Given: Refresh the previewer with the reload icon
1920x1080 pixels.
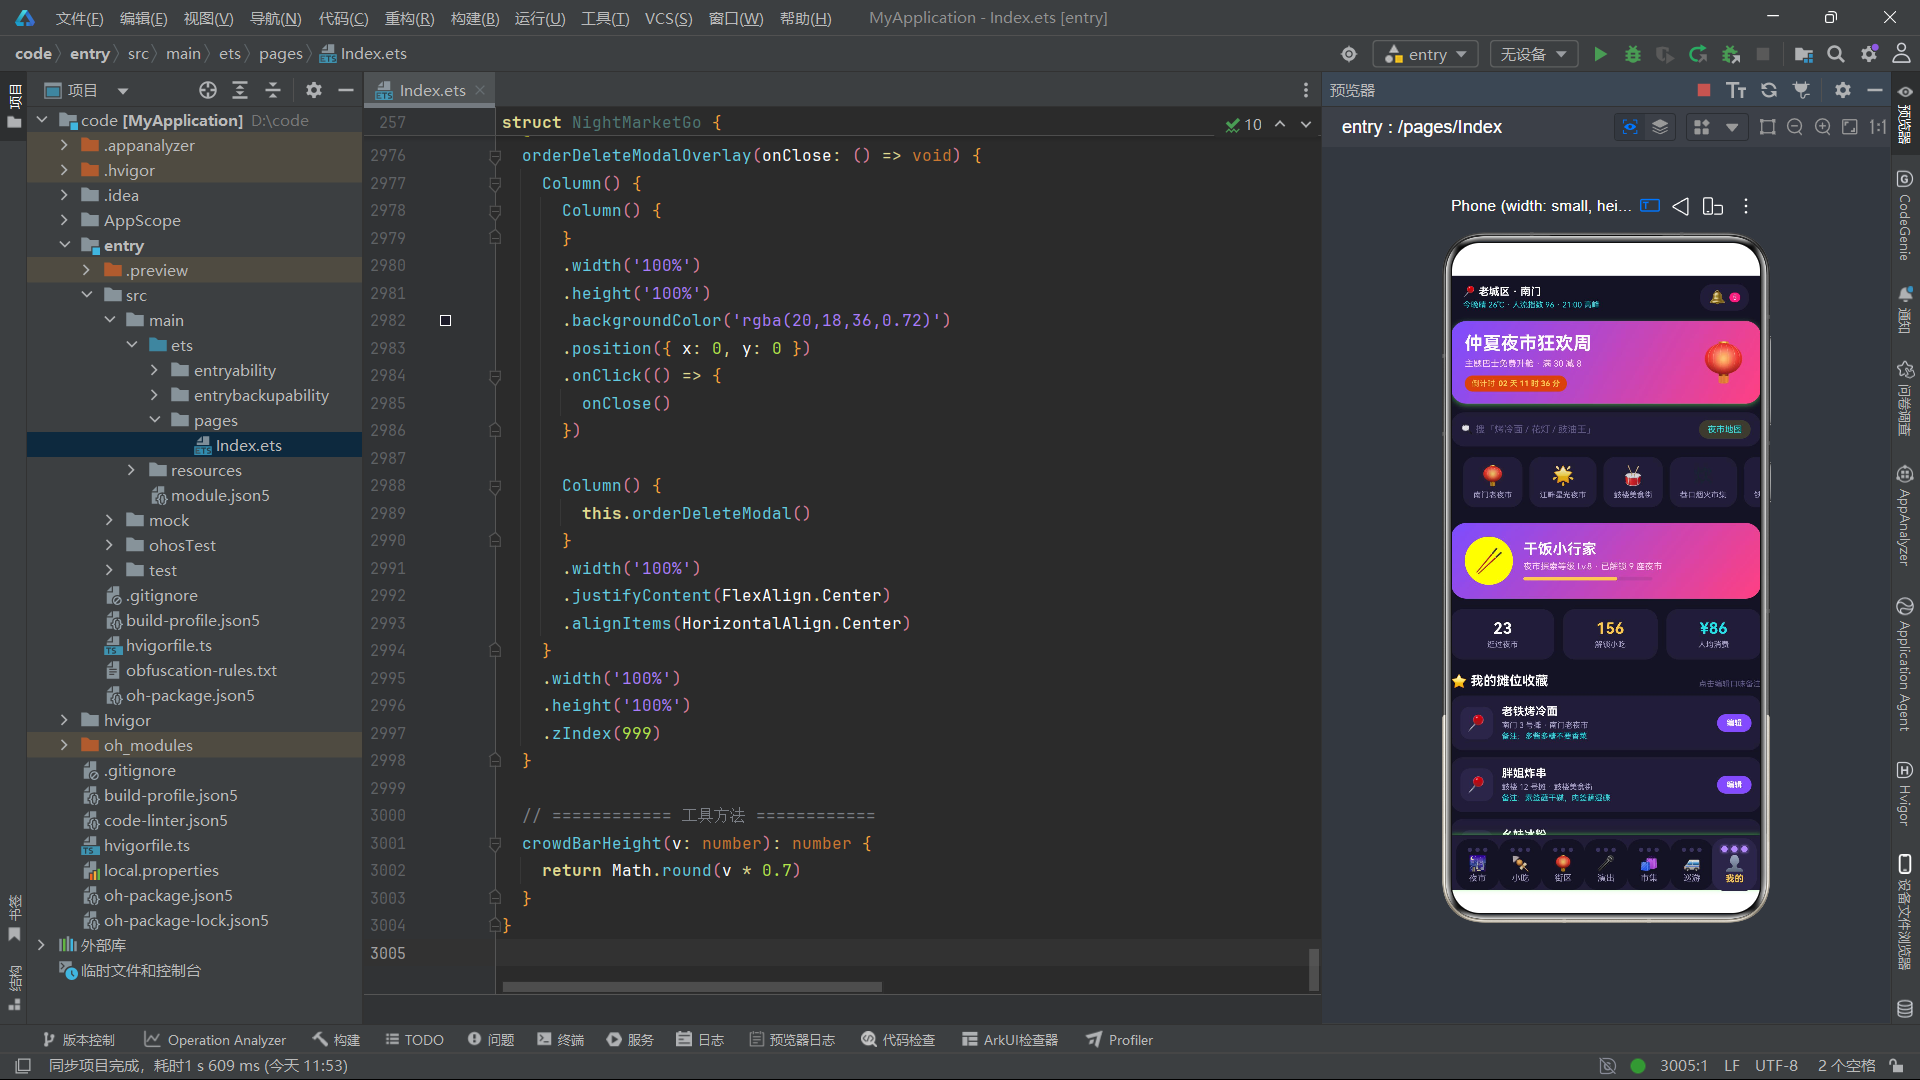Looking at the screenshot, I should (1769, 90).
